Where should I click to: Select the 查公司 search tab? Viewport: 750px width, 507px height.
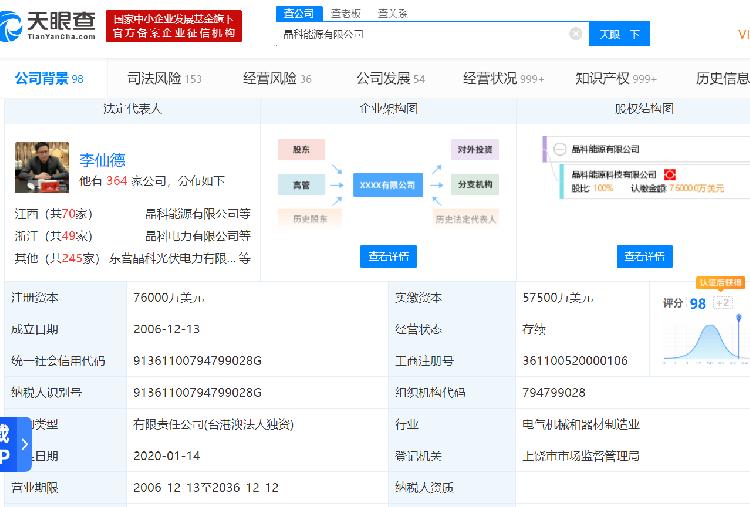[299, 13]
